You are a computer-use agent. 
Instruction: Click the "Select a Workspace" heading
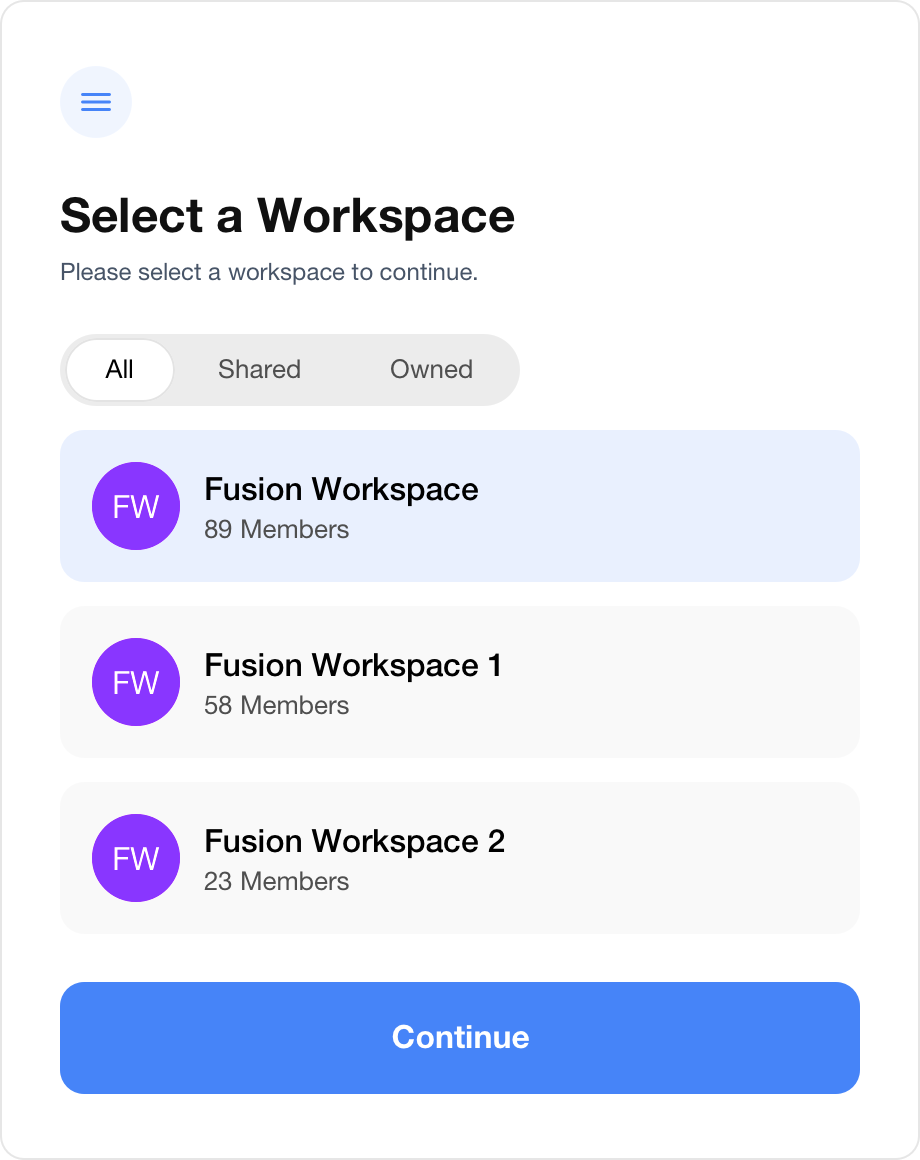[287, 216]
